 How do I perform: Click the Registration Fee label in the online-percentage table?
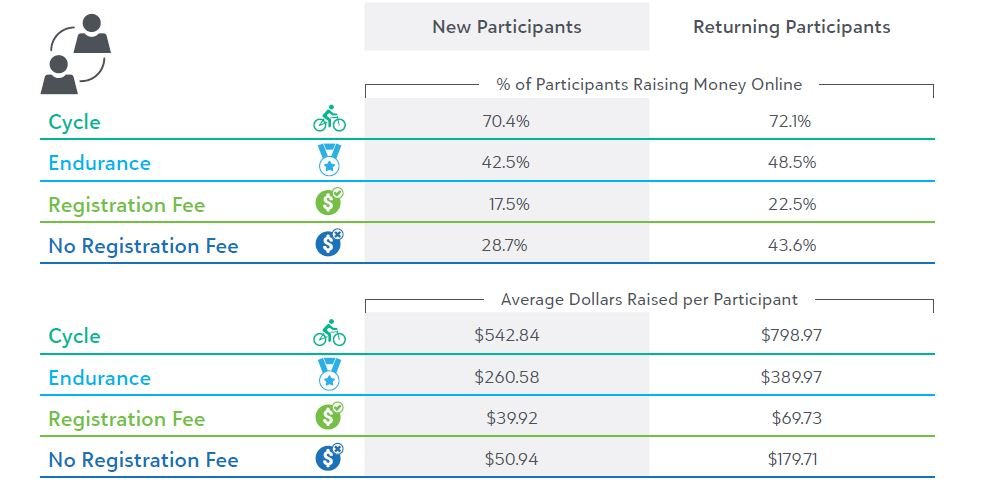coord(126,205)
